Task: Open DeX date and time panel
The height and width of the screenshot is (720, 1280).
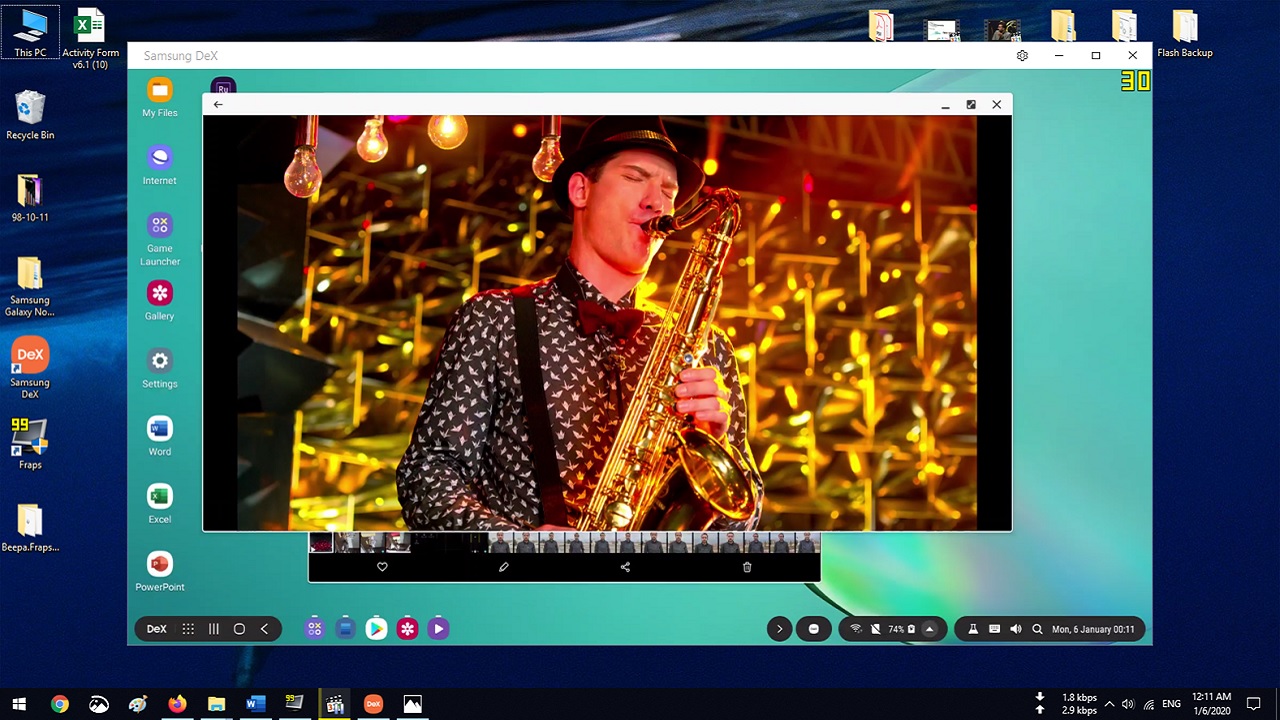Action: tap(1093, 629)
